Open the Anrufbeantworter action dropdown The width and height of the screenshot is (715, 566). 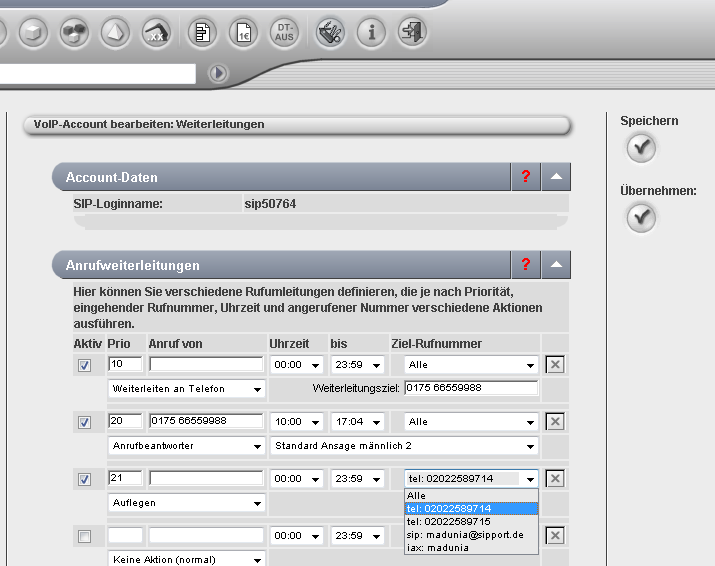187,446
